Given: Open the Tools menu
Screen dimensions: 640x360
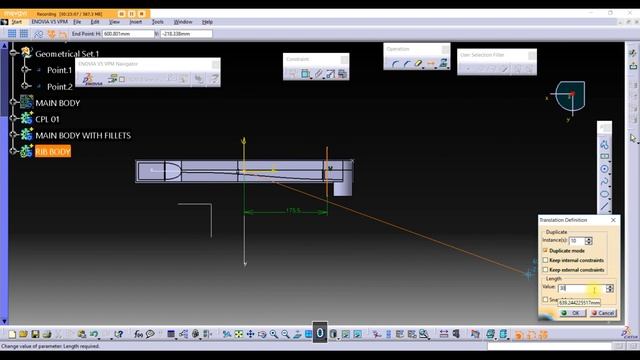Looking at the screenshot, I should (x=158, y=22).
